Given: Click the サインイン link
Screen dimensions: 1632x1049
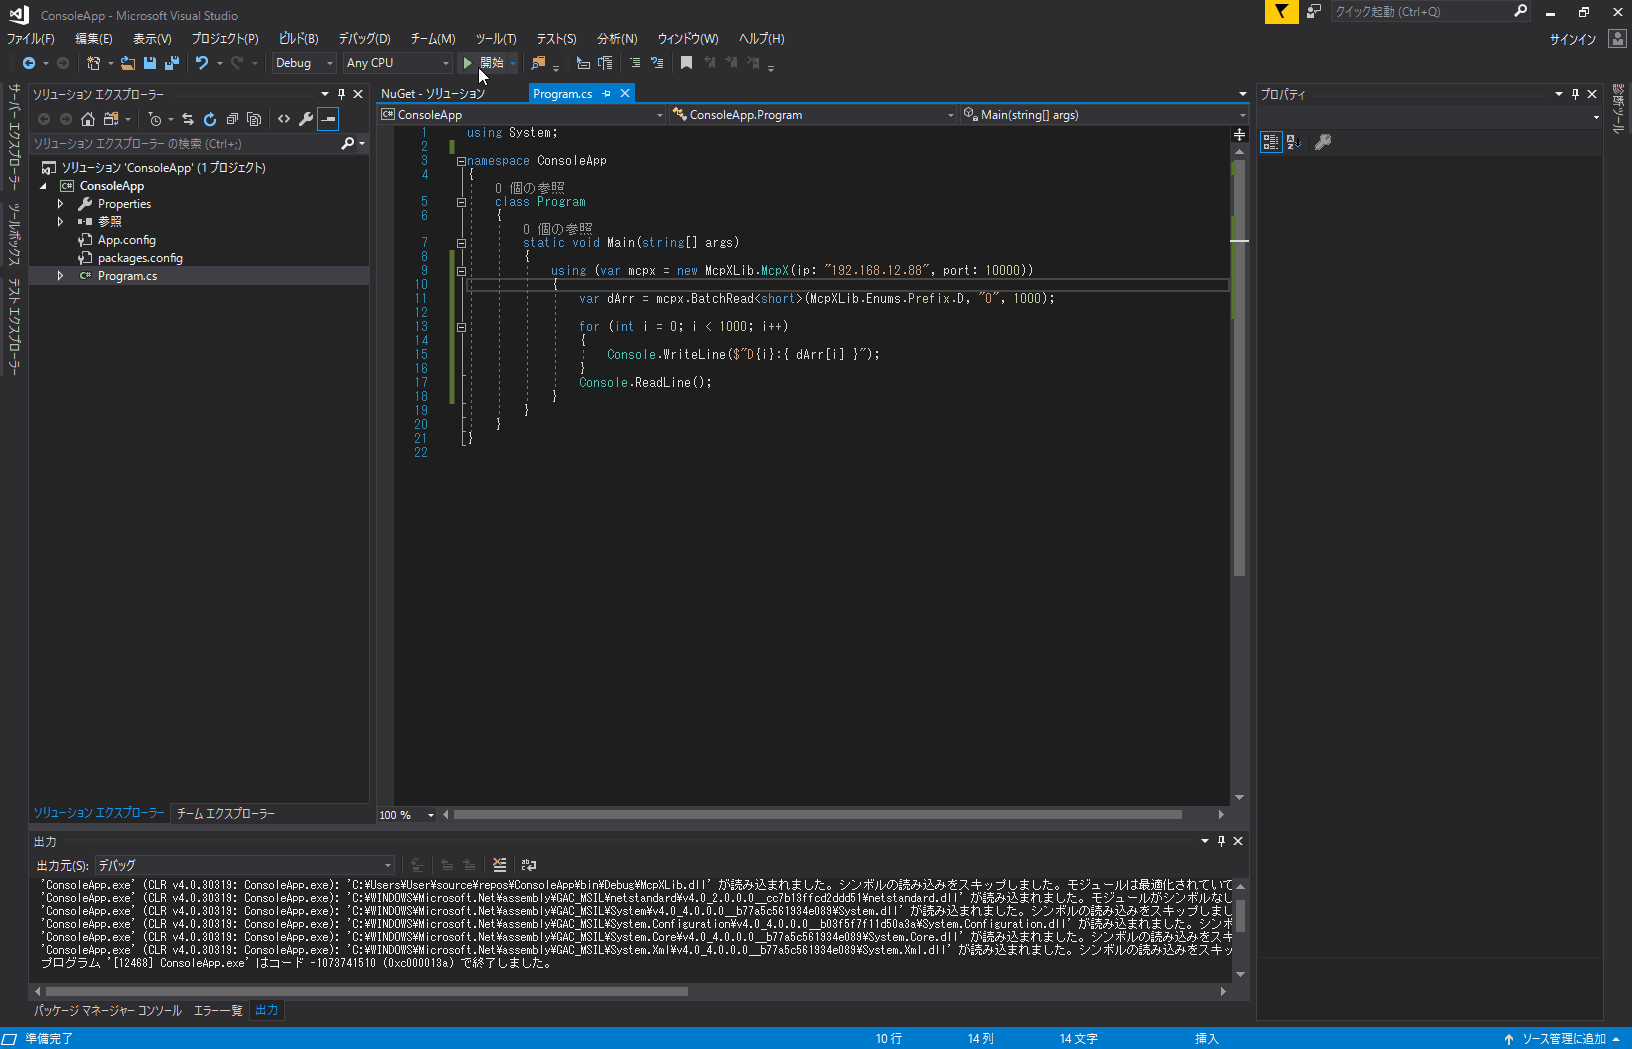Looking at the screenshot, I should pyautogui.click(x=1573, y=38).
